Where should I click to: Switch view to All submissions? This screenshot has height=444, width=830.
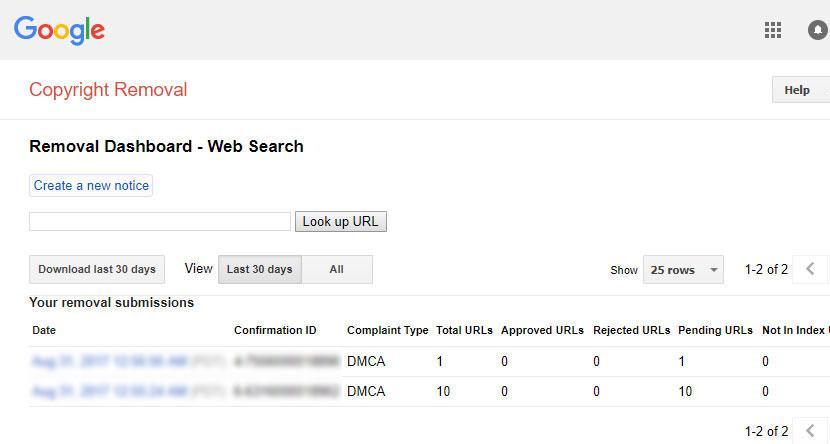[337, 269]
